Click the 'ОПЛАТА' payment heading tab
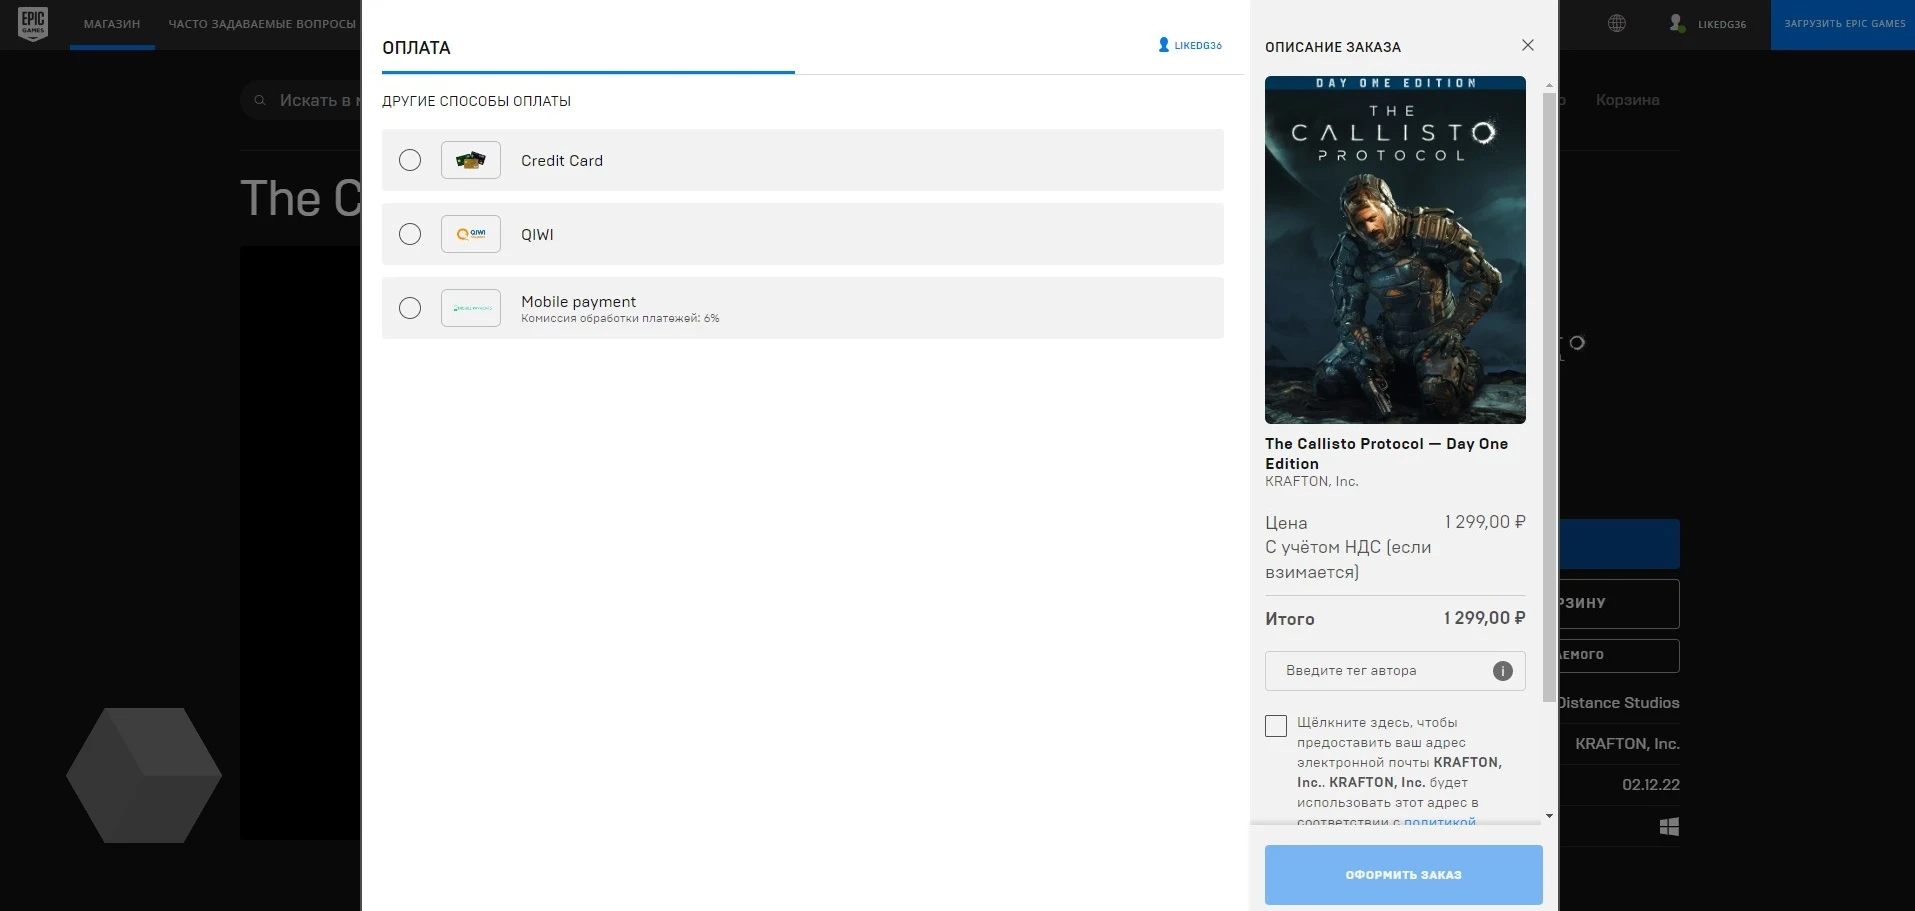 [x=416, y=48]
